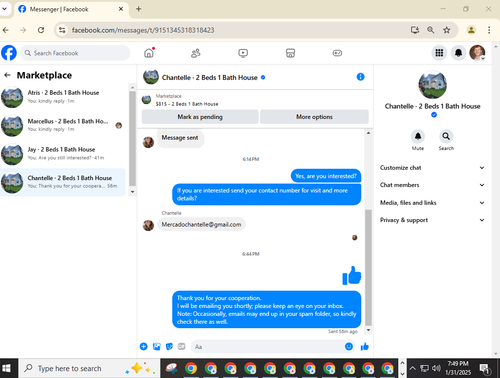This screenshot has height=378, width=500.
Task: Click the install app icon in address bar
Action: (415, 30)
